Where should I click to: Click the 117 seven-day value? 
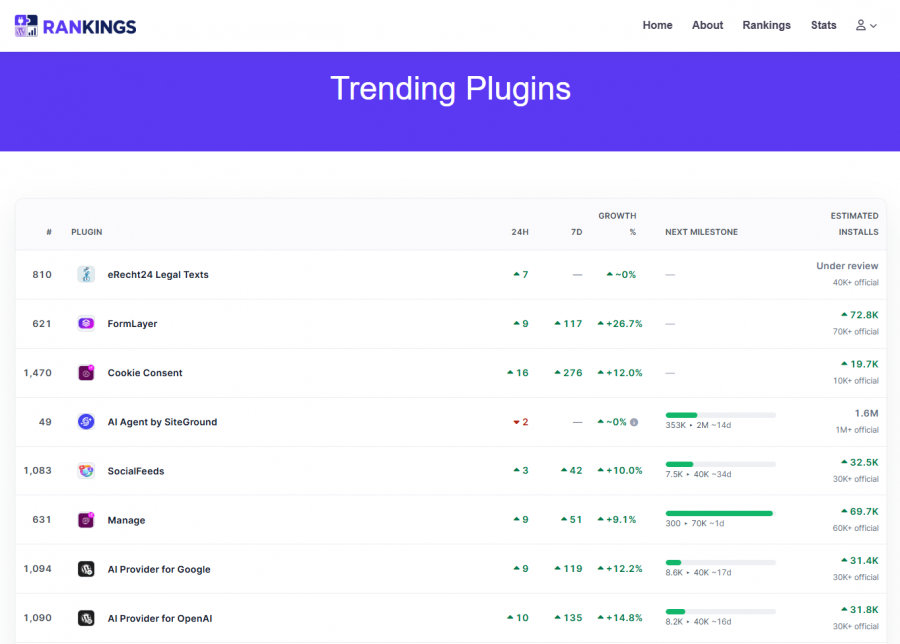click(568, 324)
